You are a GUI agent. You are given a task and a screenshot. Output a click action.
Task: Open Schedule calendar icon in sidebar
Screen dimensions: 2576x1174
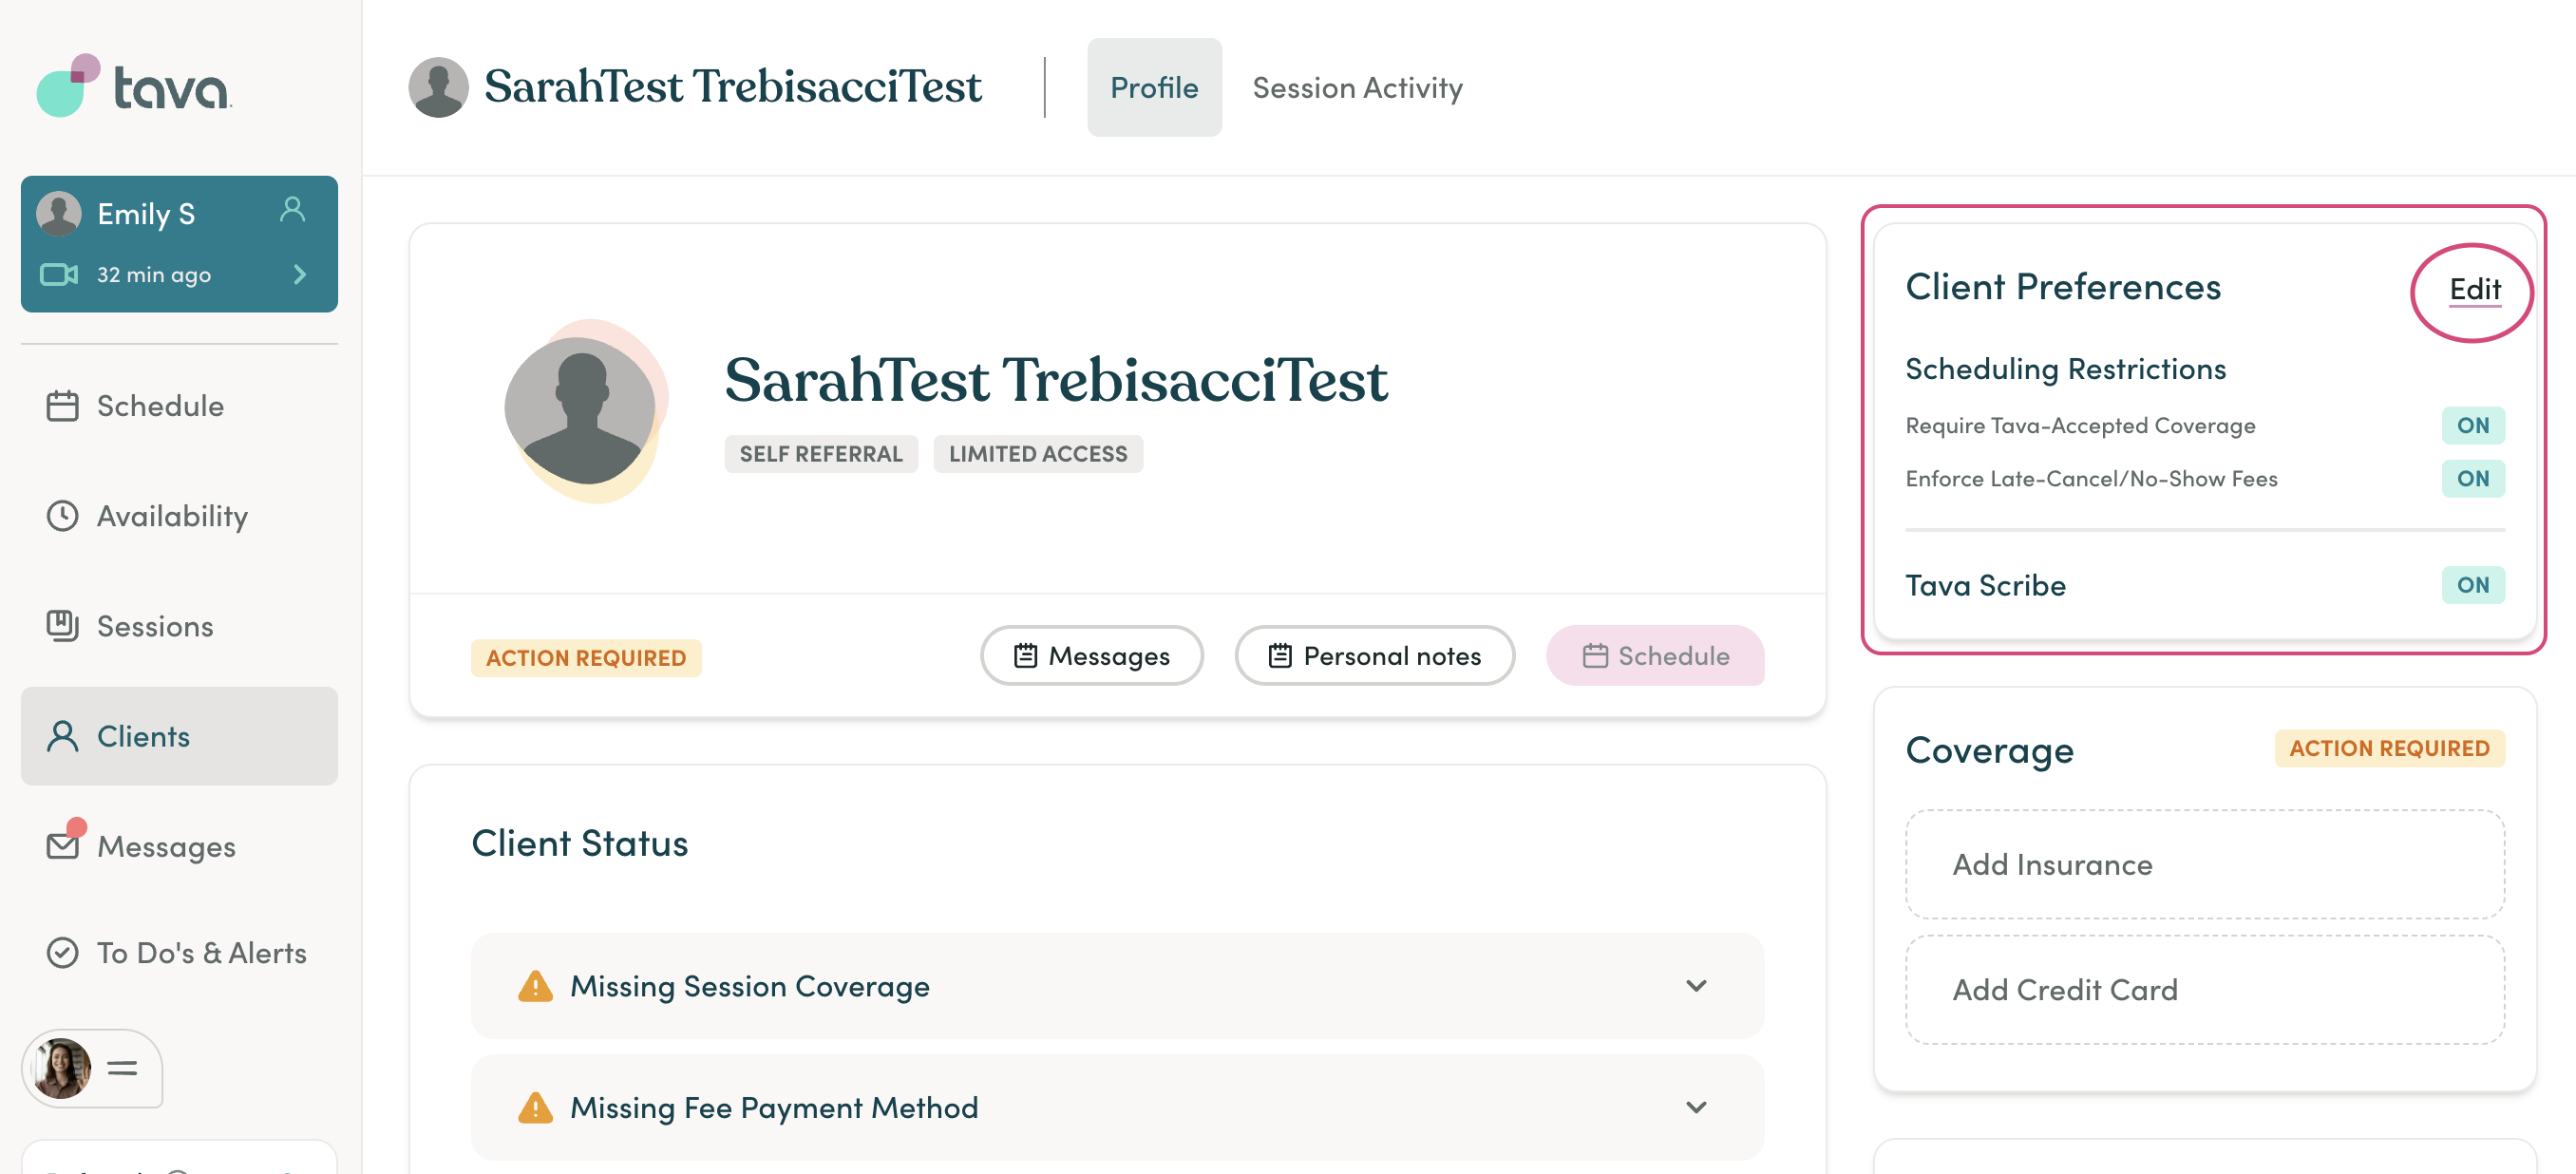click(x=62, y=406)
